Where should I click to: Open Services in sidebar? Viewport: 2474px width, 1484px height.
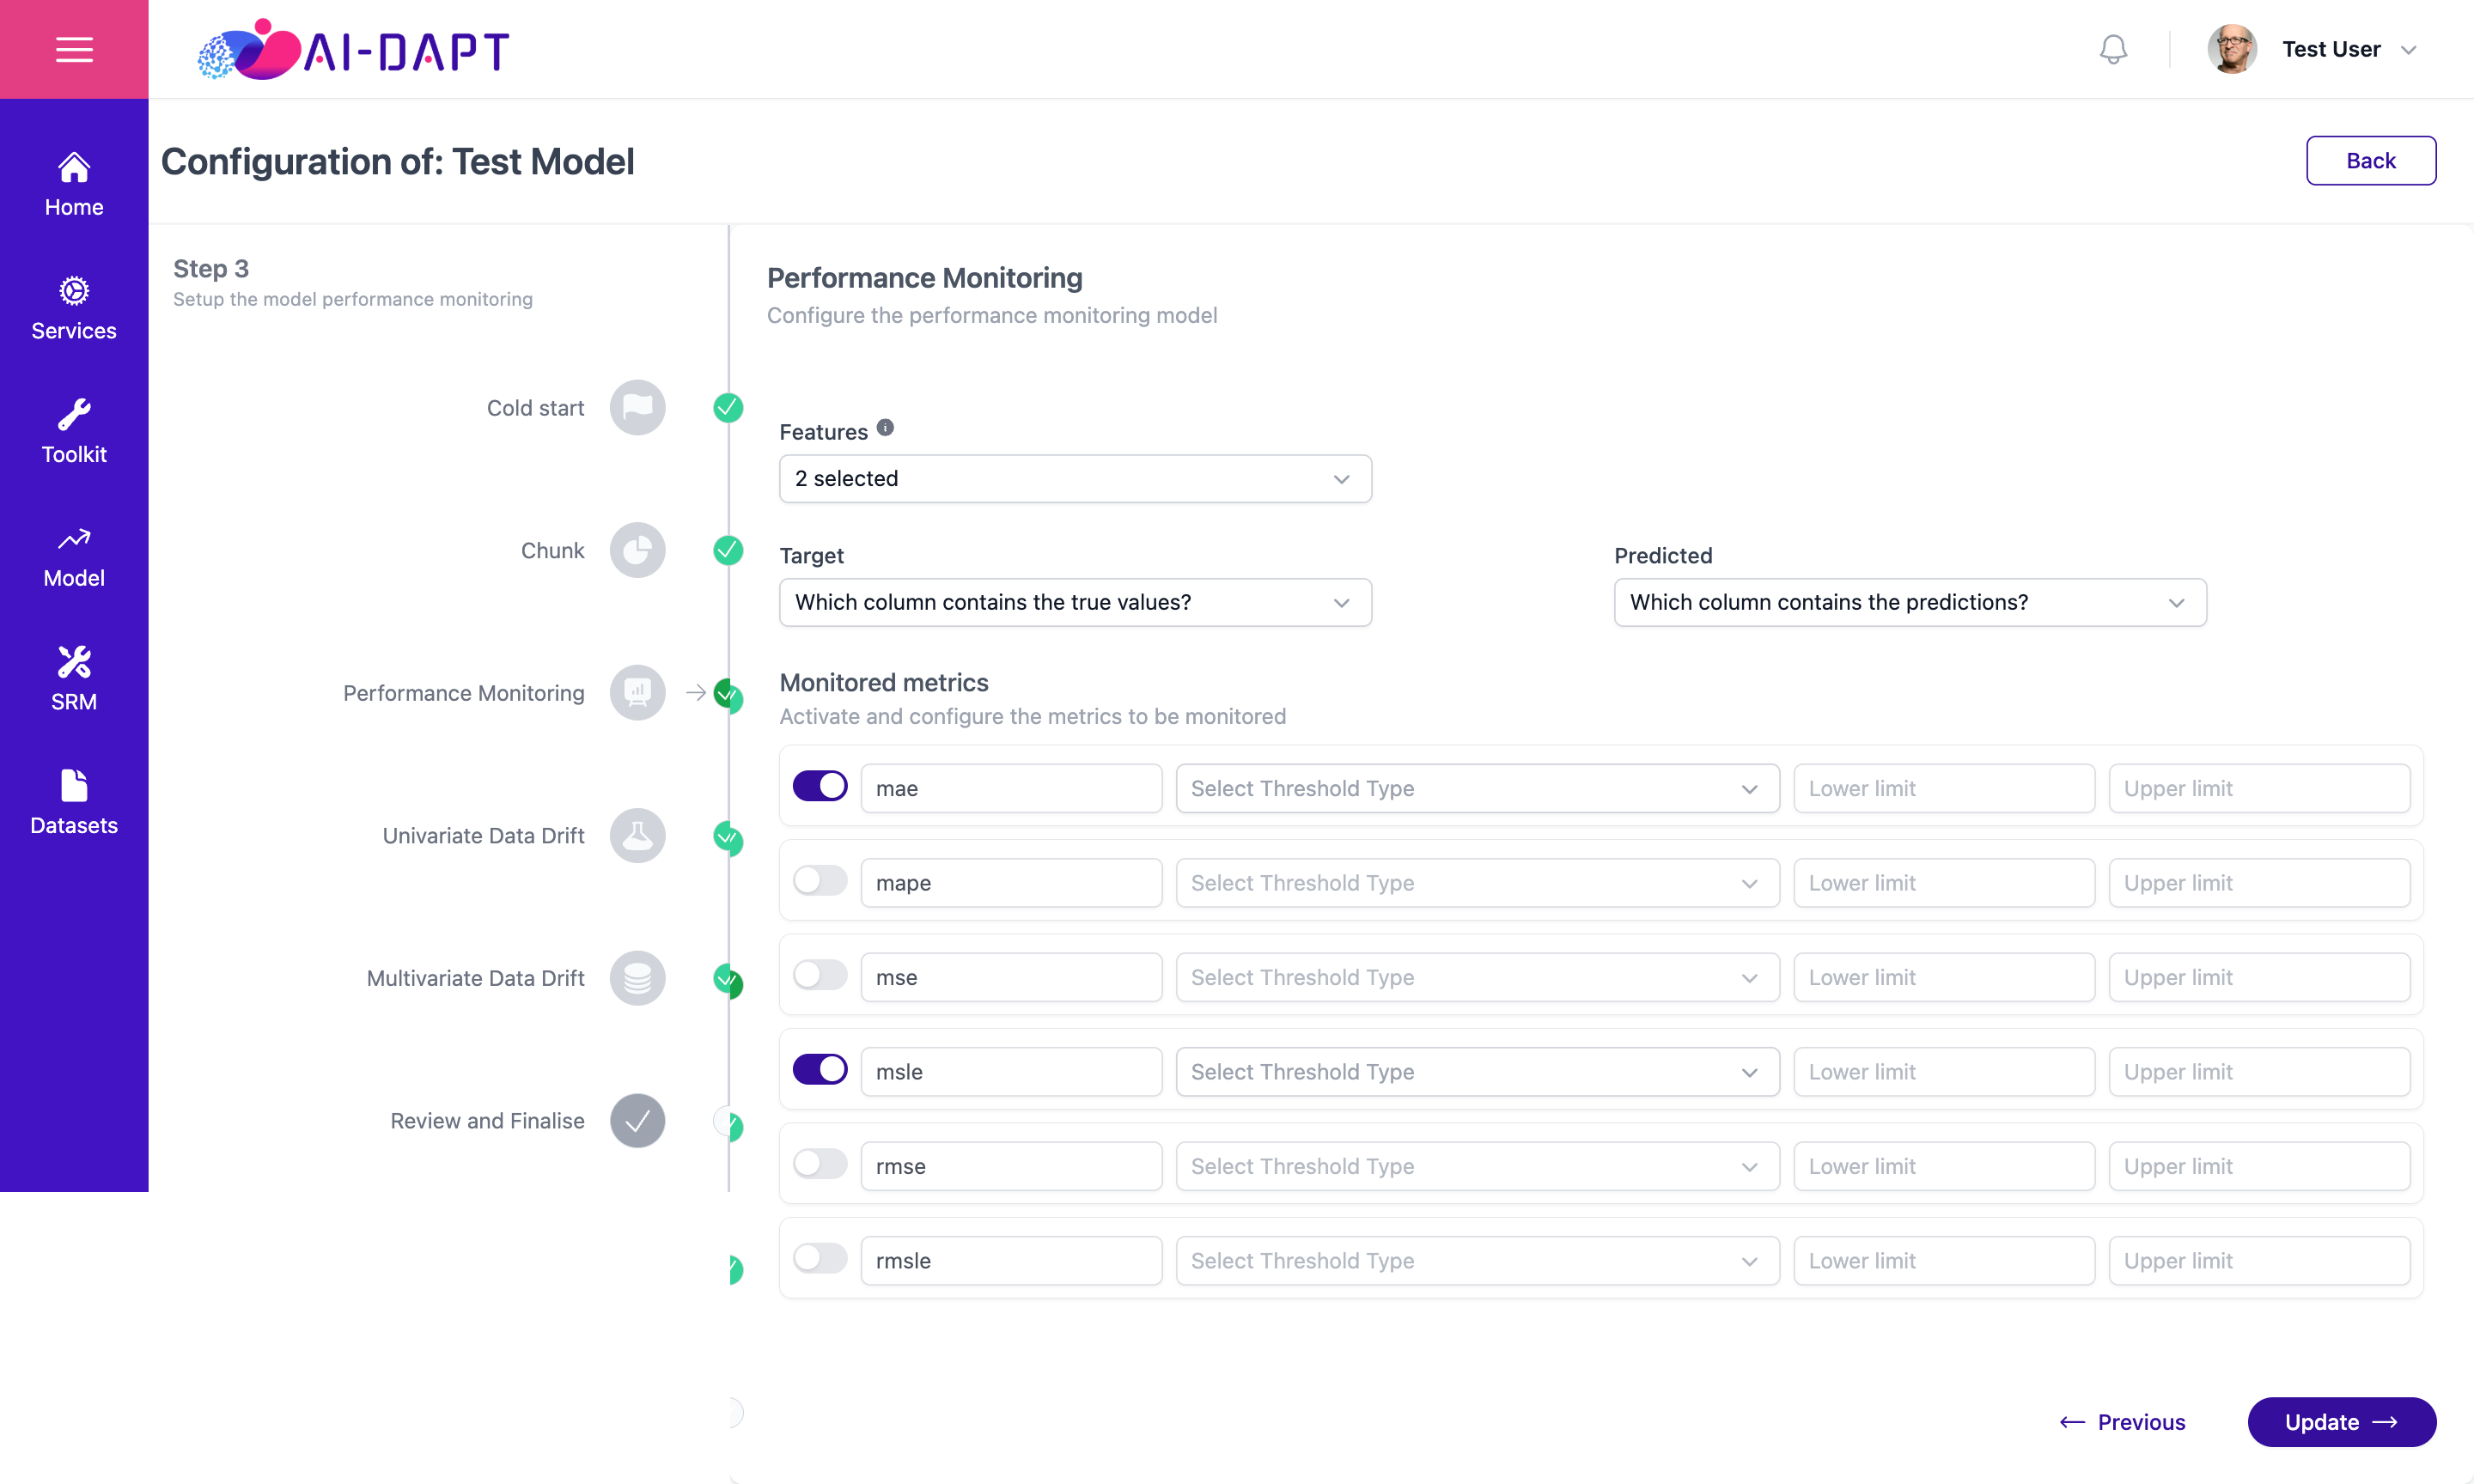coord(74,308)
